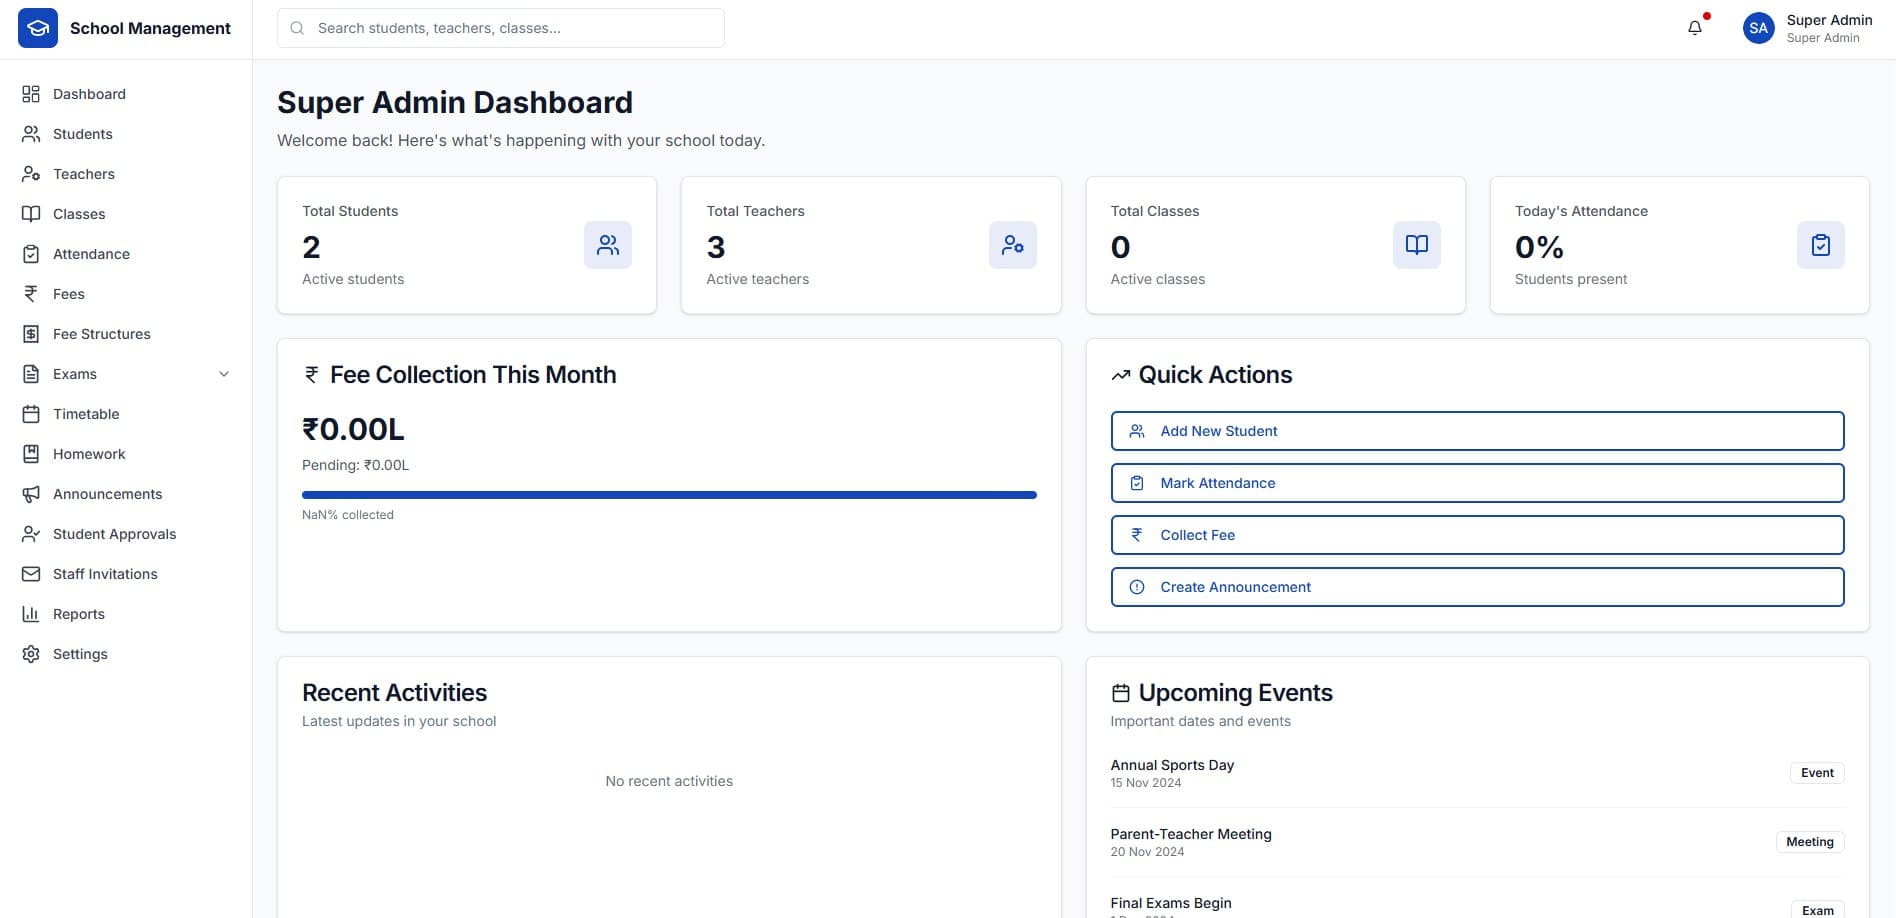Open the notification bell

pos(1694,27)
